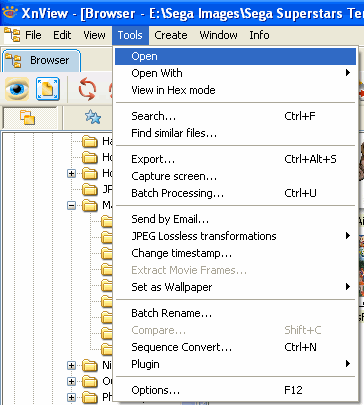364x405 pixels.
Task: Open Options... from Tools menu
Action: 235,390
